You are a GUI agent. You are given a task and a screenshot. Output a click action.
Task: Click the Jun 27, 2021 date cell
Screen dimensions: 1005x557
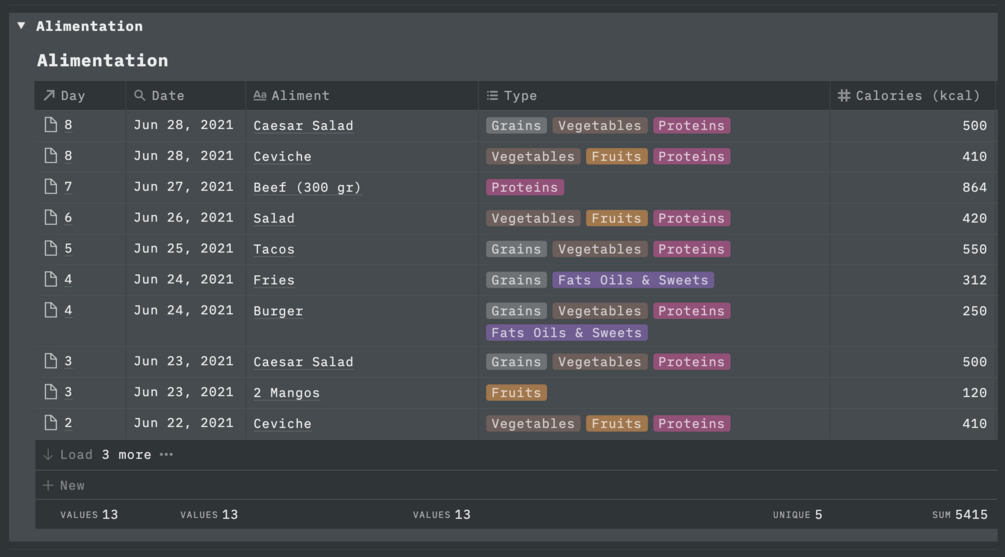click(183, 187)
